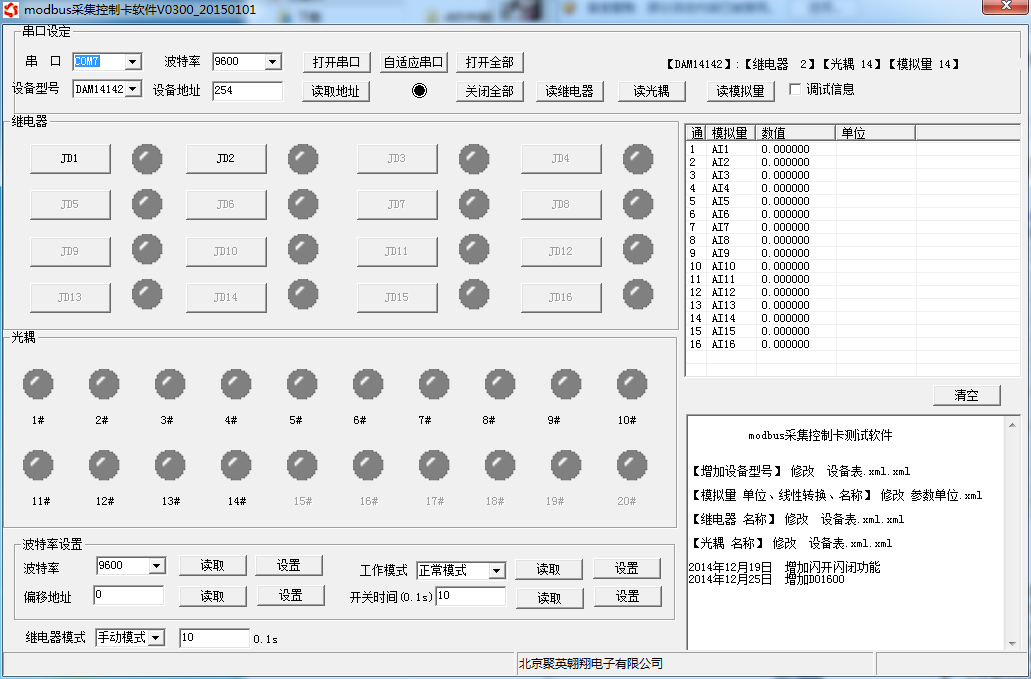The image size is (1031, 679).
Task: Click the indicator knob beside the JD2 relay
Action: [302, 158]
